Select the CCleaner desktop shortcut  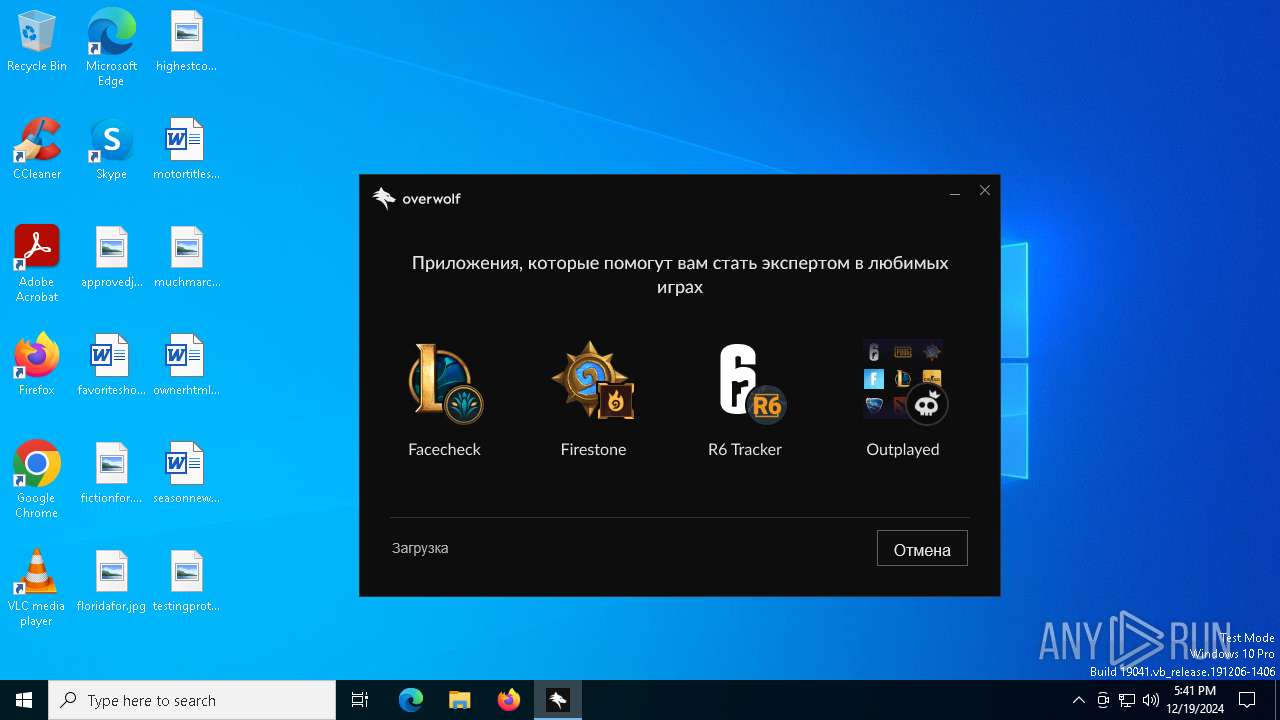(37, 149)
